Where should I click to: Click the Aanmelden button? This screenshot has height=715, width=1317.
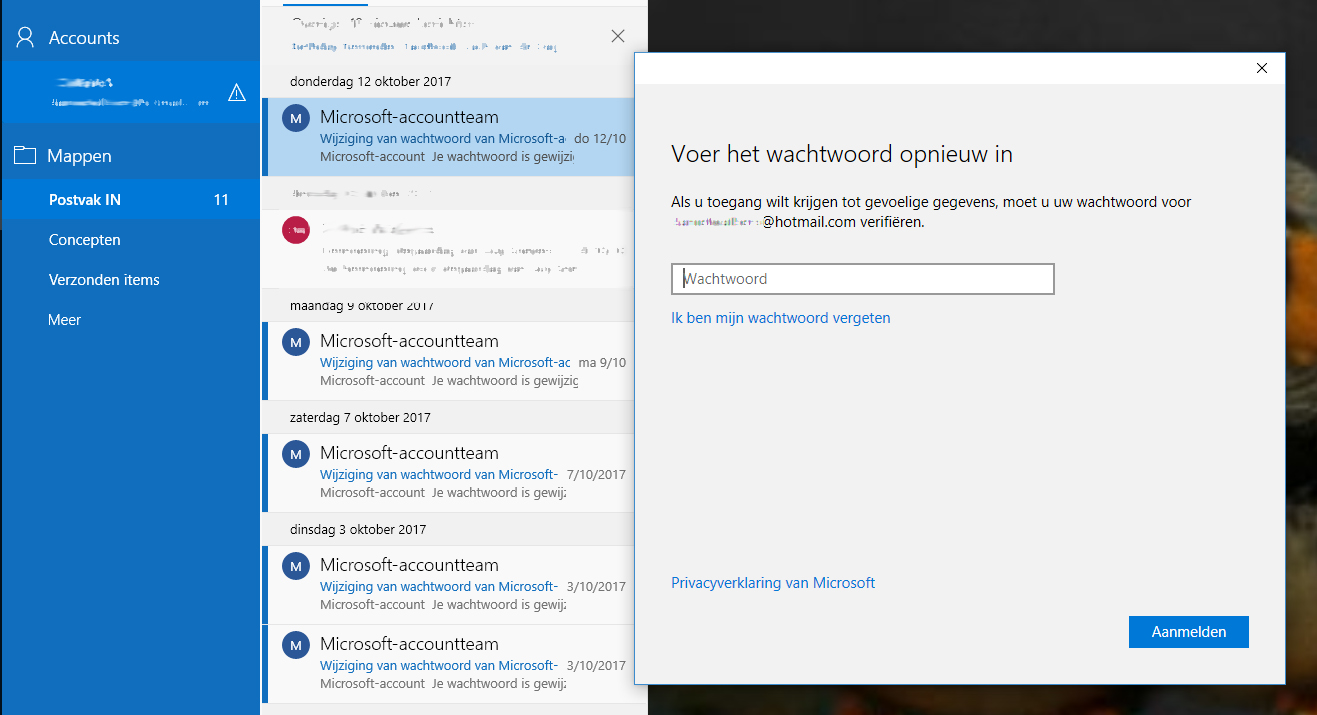(1189, 632)
